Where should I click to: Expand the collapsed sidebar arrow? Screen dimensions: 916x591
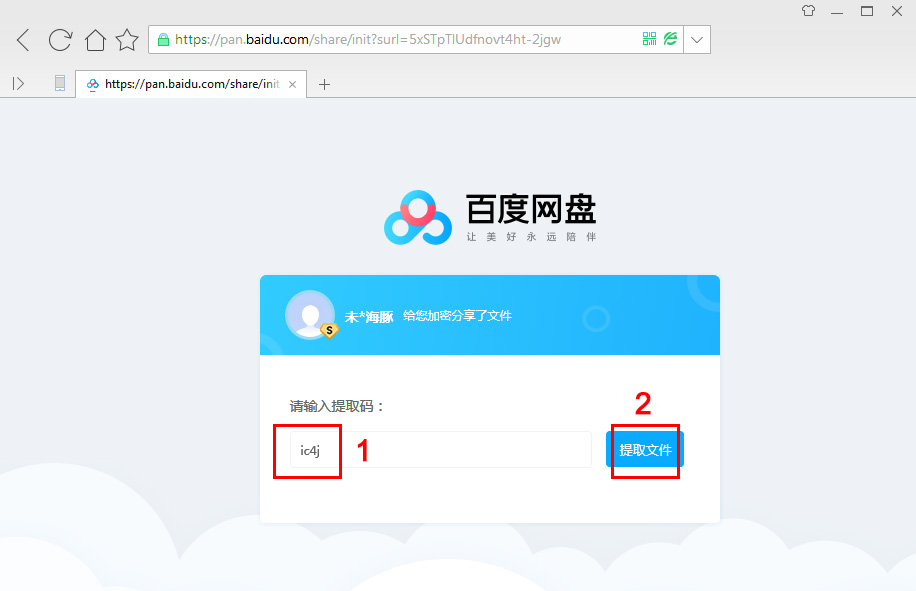[x=18, y=83]
